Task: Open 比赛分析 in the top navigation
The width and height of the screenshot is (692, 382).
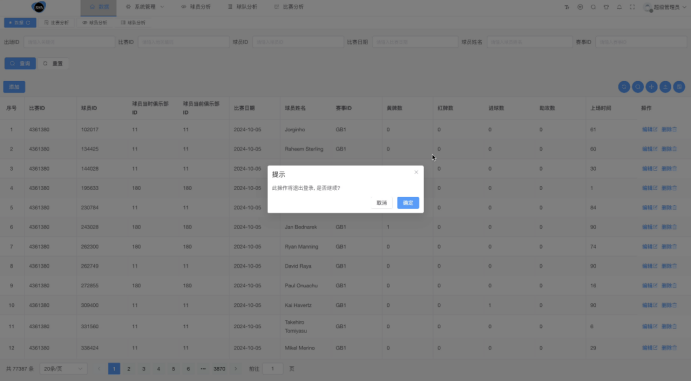Action: pyautogui.click(x=289, y=7)
